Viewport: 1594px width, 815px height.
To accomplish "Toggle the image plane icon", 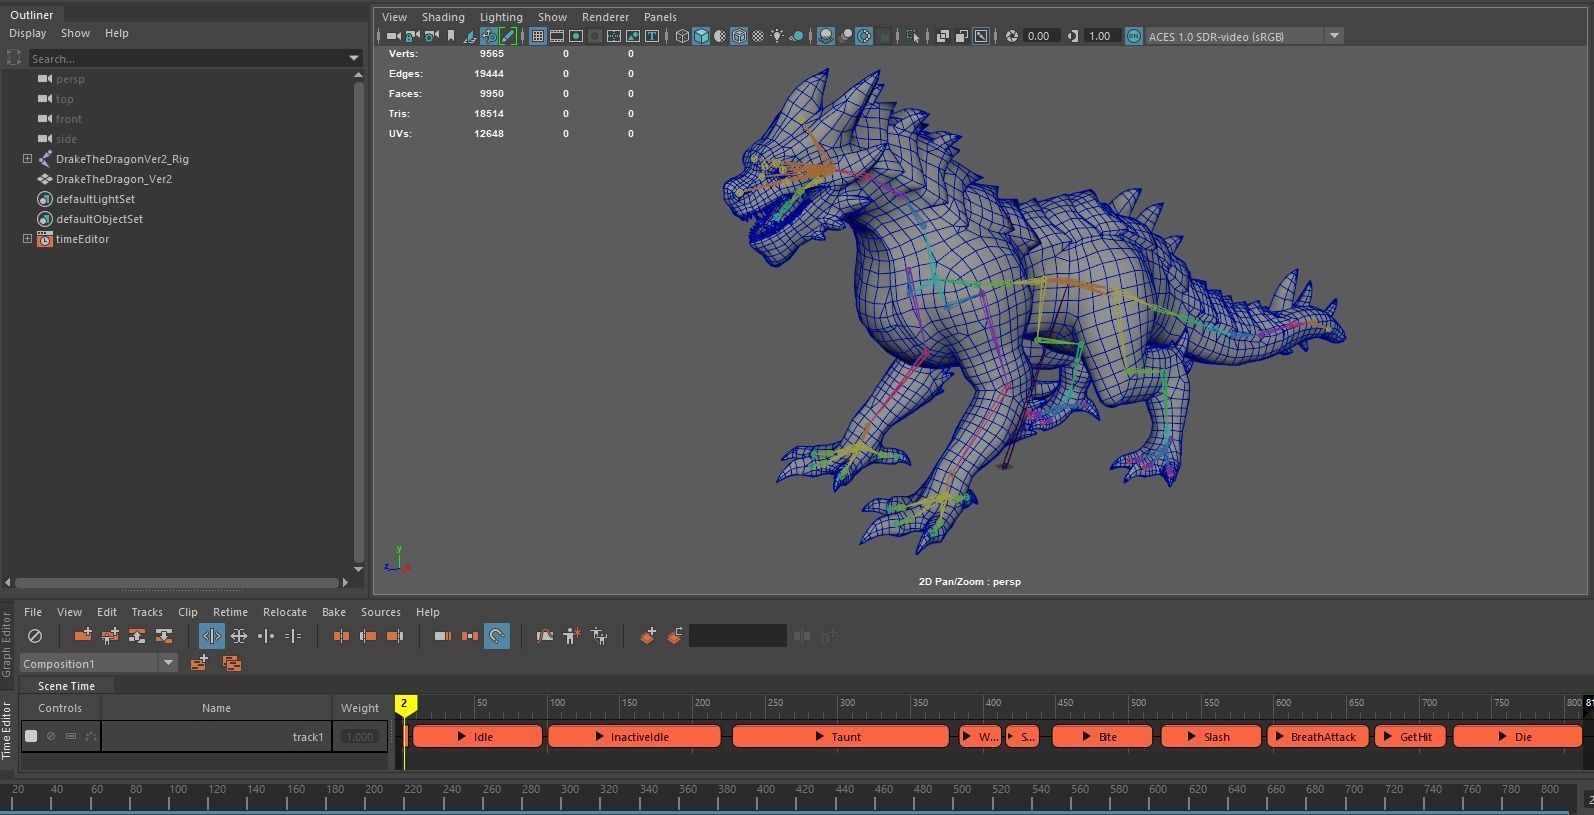I will pyautogui.click(x=470, y=36).
